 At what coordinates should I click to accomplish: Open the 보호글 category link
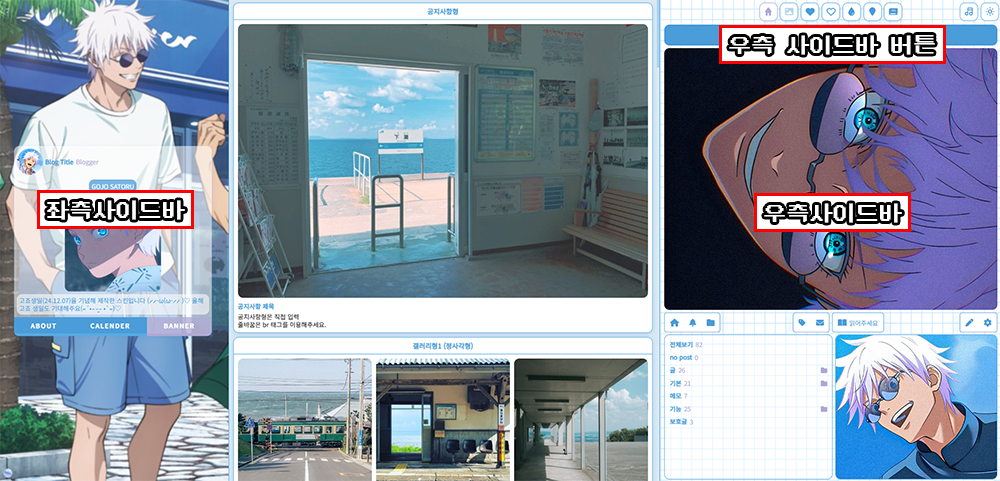(x=681, y=422)
